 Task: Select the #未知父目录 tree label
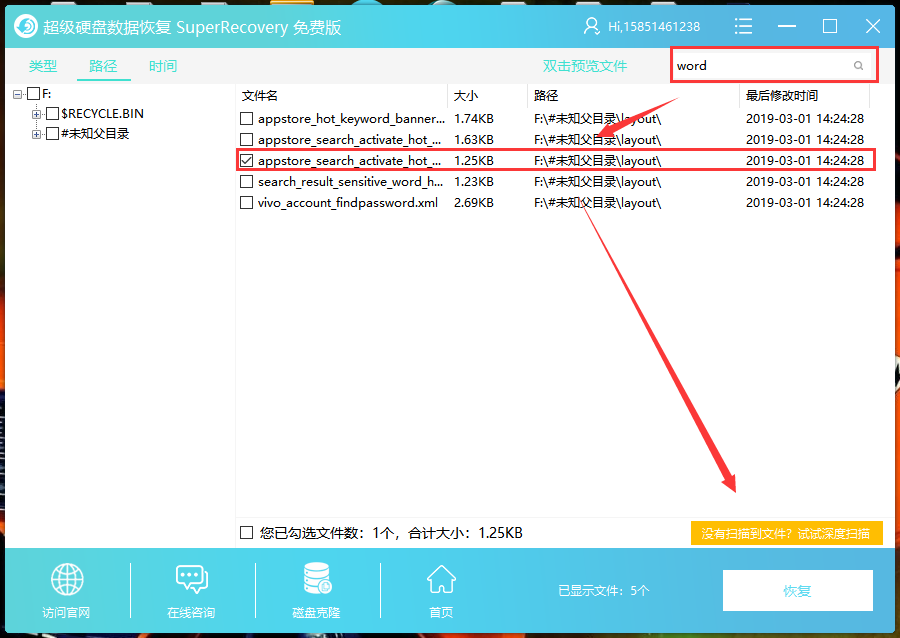[95, 134]
